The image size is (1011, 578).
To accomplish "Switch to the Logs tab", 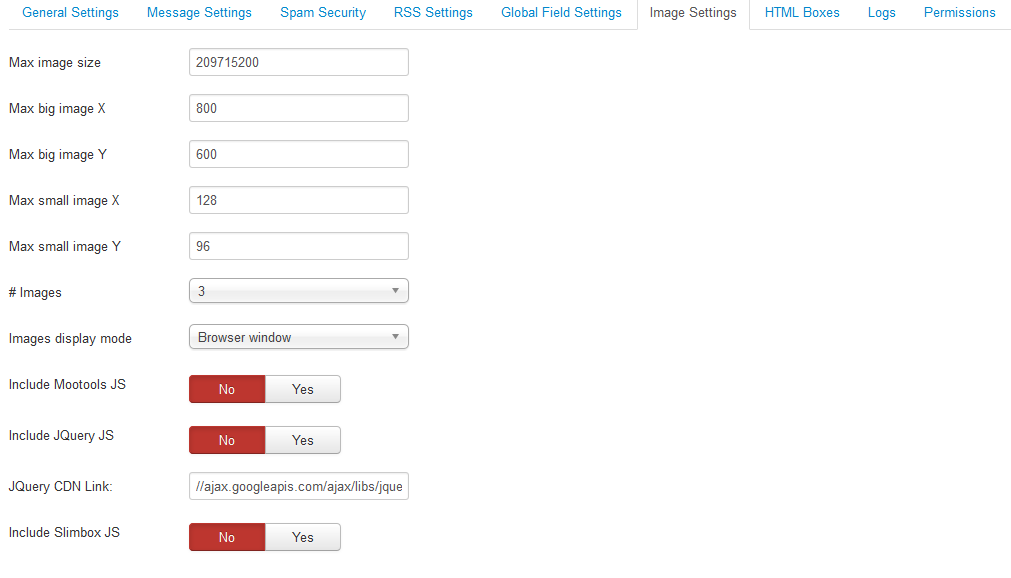I will pyautogui.click(x=881, y=13).
